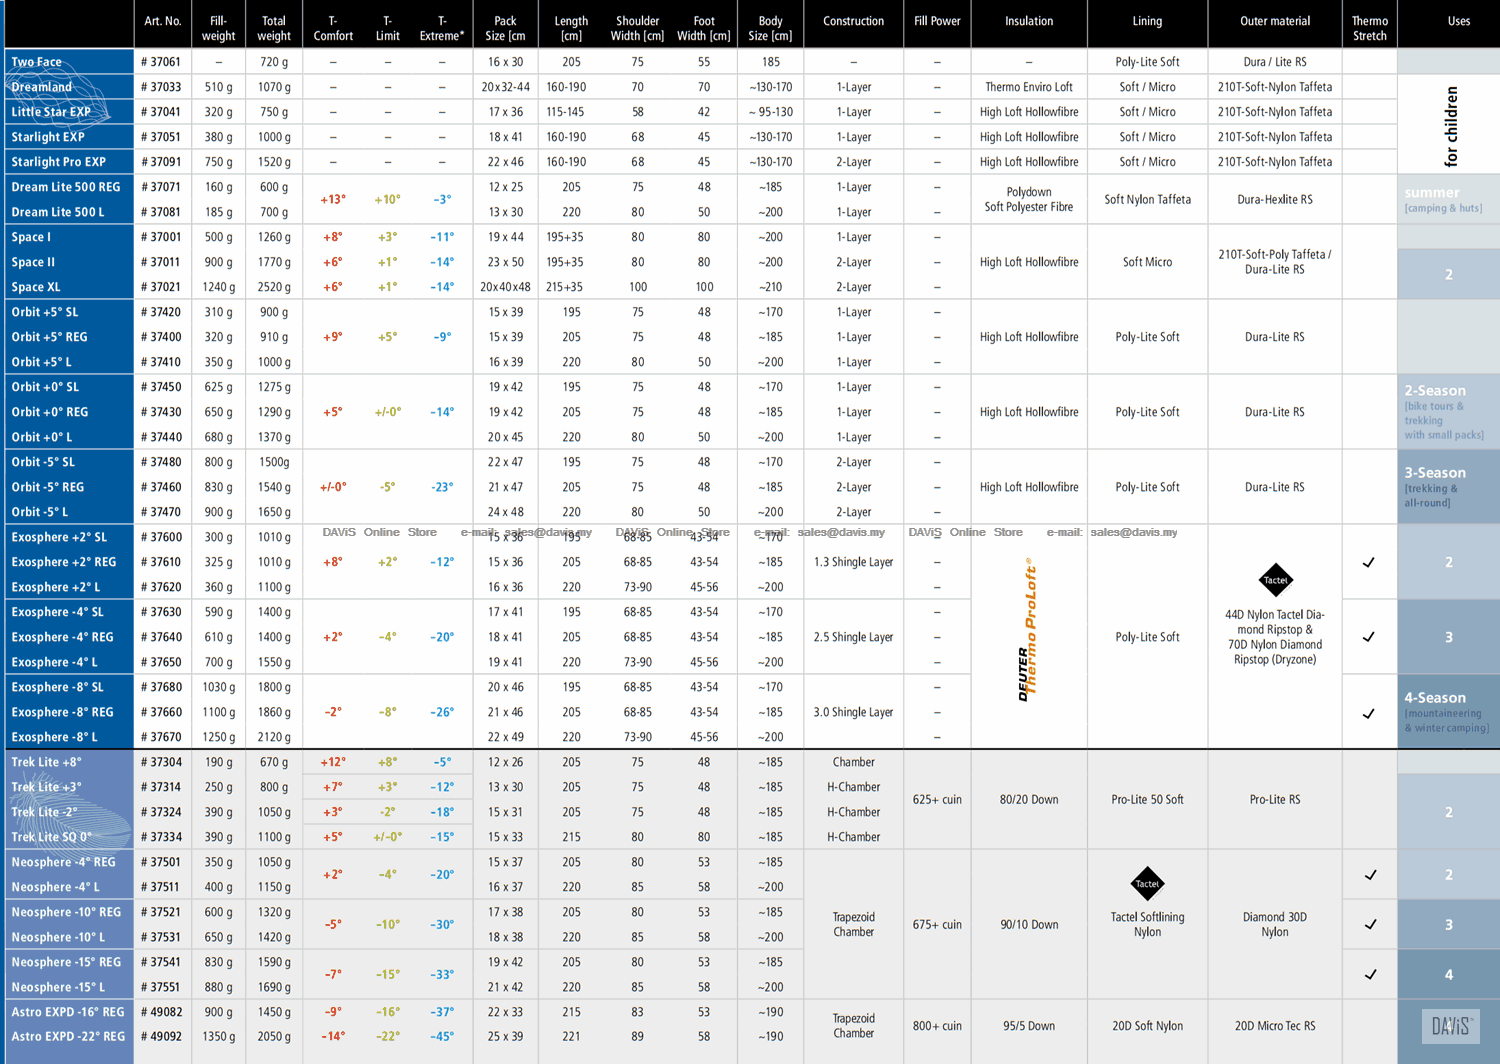Click the '+13°' T-Comfort value
Image resolution: width=1500 pixels, height=1064 pixels.
click(x=333, y=199)
